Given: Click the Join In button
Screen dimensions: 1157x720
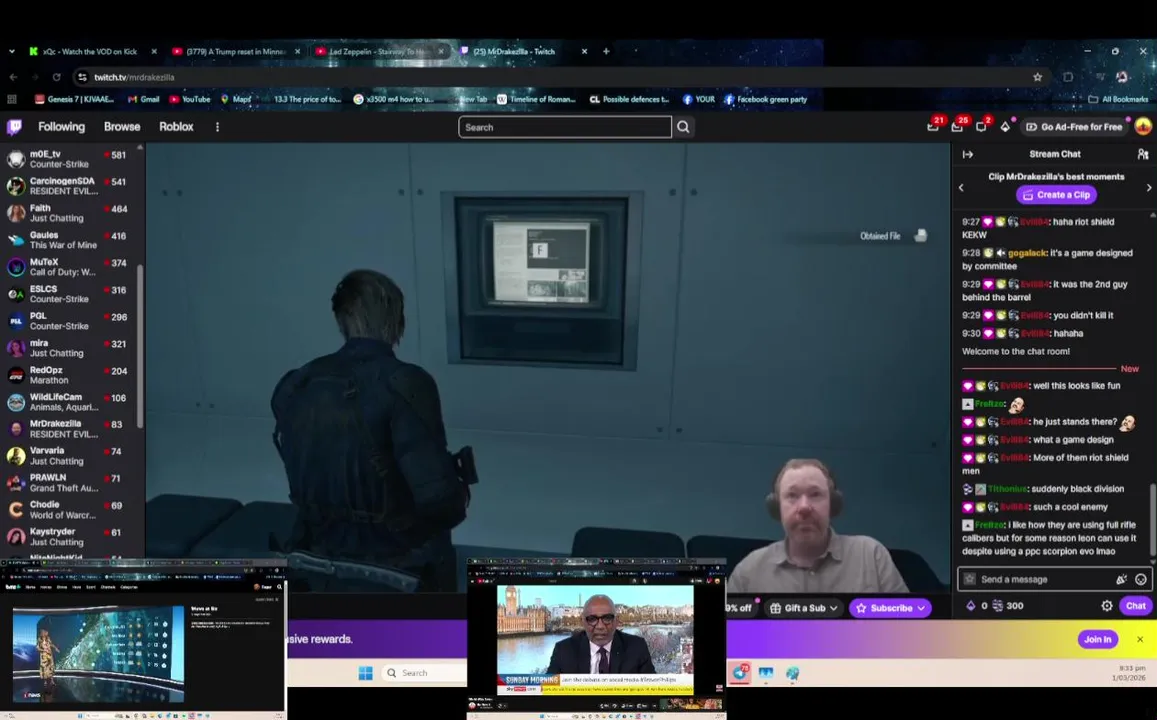Looking at the screenshot, I should coord(1097,640).
